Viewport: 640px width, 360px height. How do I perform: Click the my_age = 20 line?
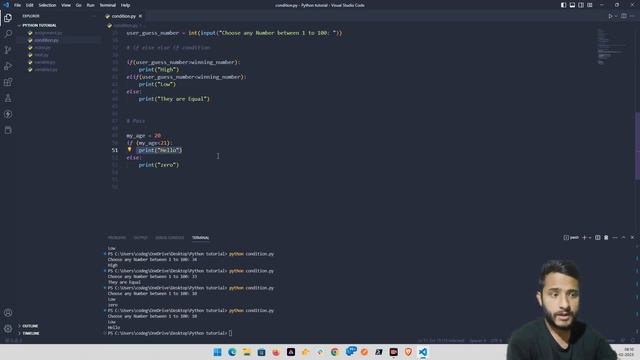pyautogui.click(x=143, y=136)
